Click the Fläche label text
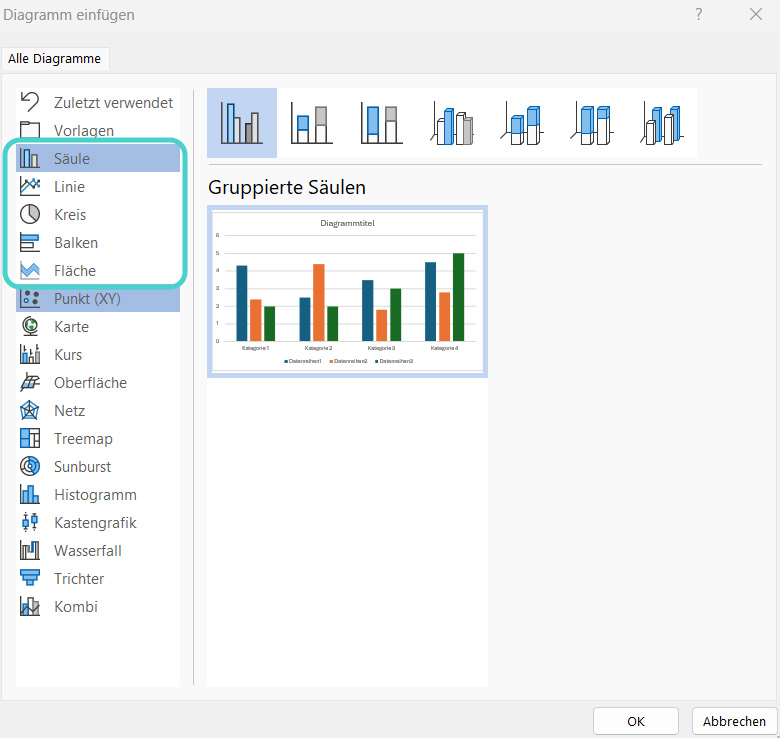 (x=75, y=271)
